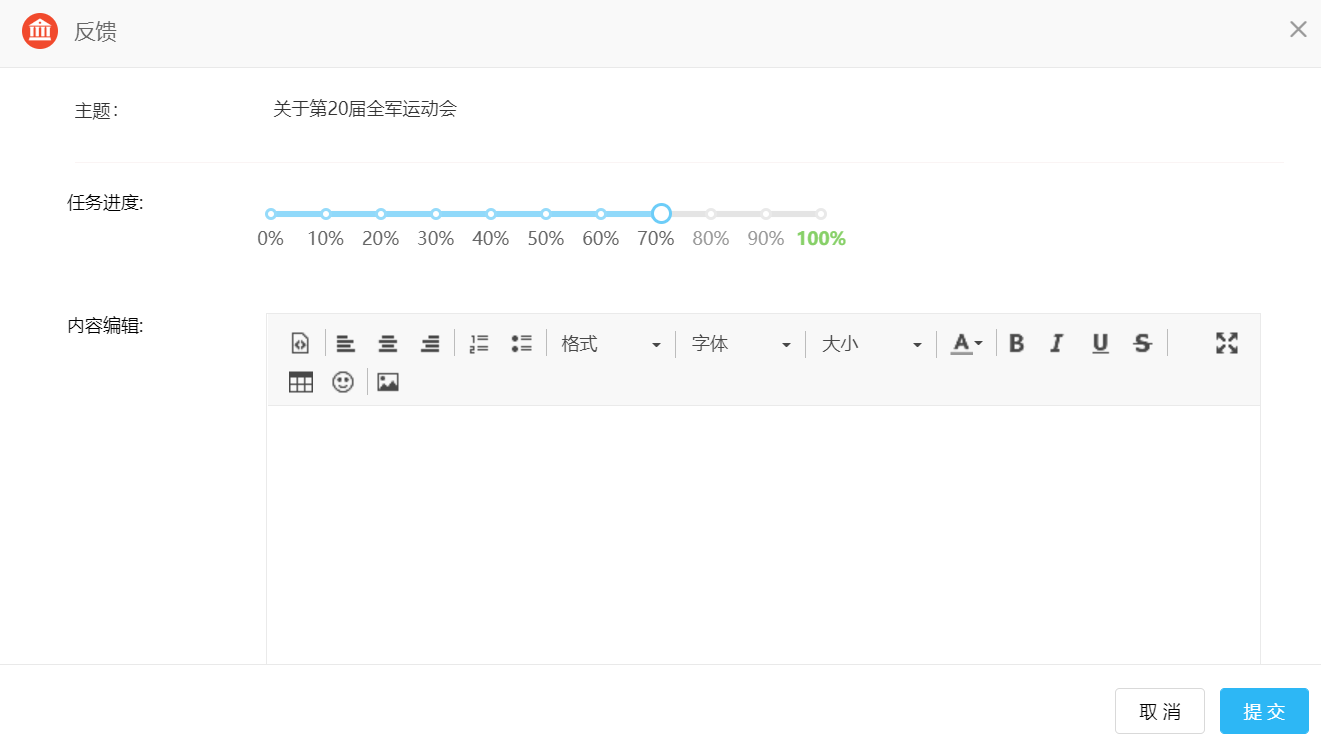
Task: Open the emoji picker
Action: (x=343, y=381)
